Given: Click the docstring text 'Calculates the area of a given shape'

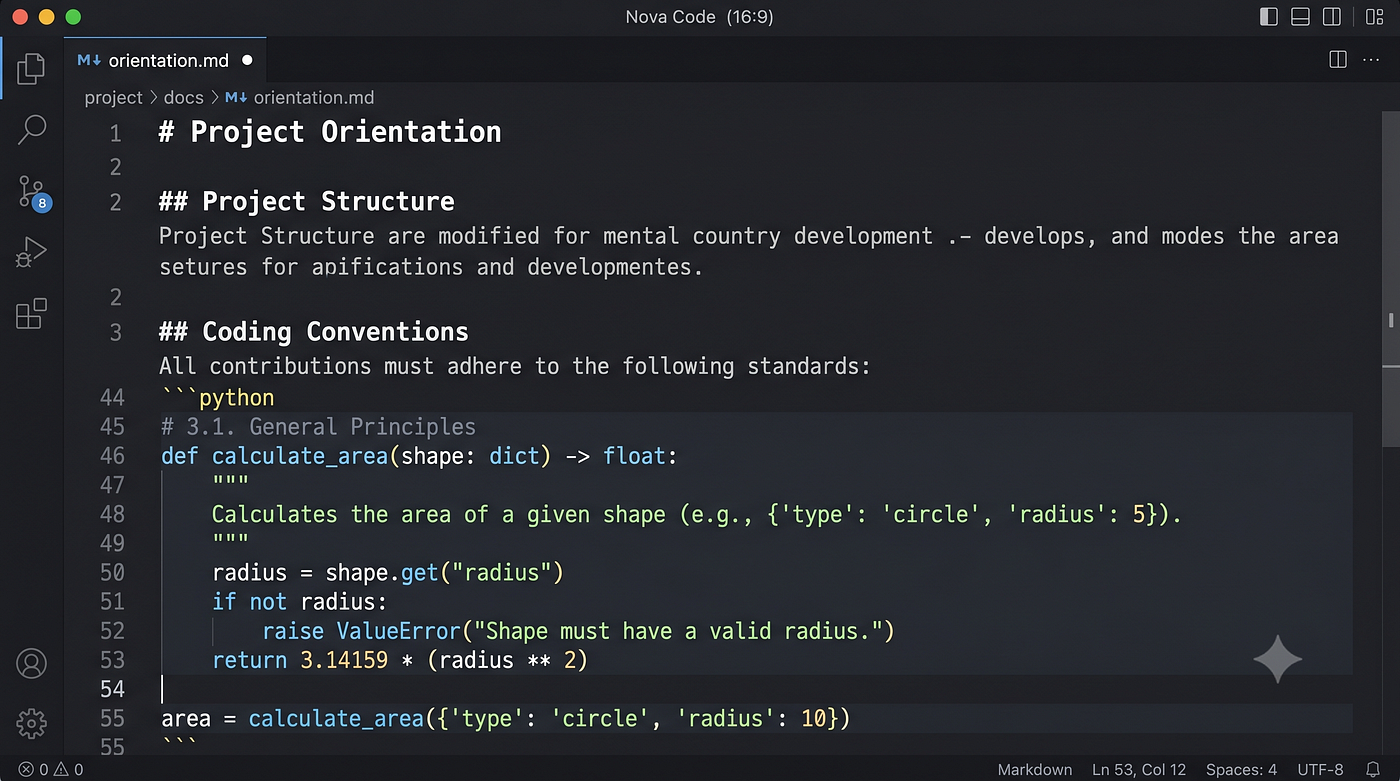Looking at the screenshot, I should [438, 515].
